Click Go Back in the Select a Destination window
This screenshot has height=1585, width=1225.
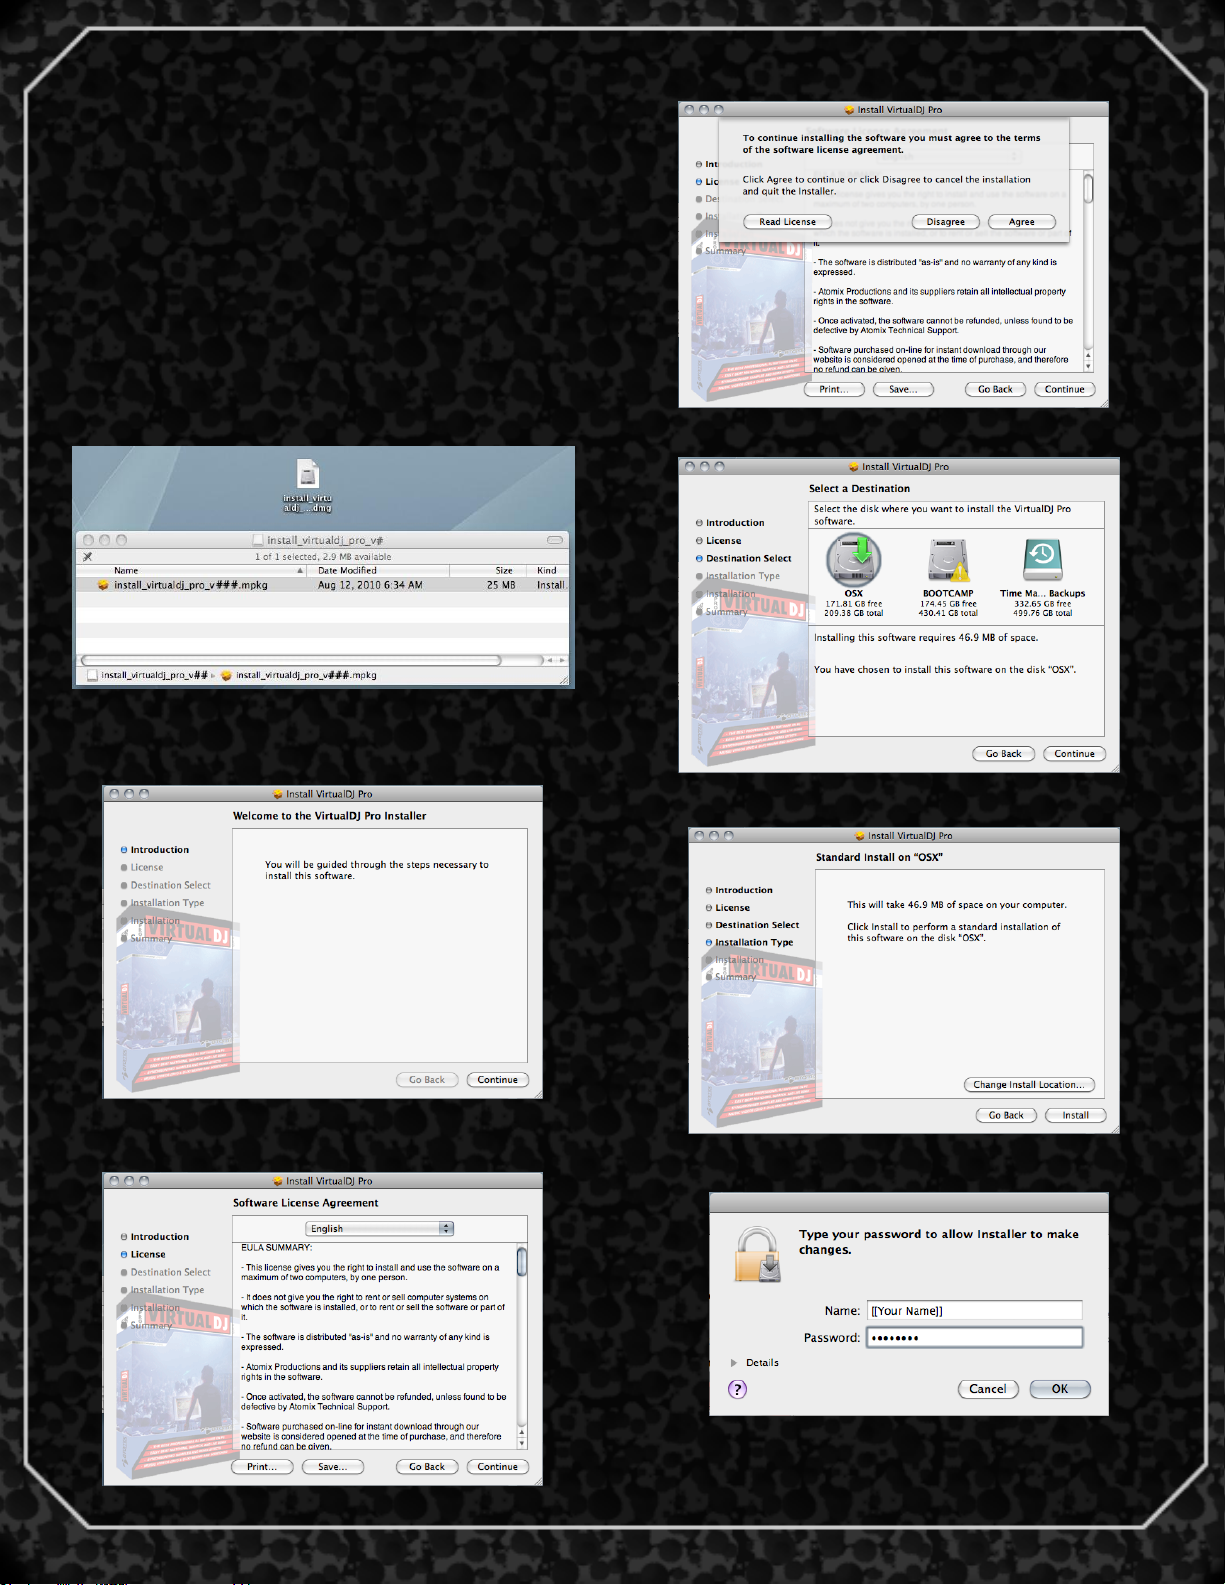point(1004,754)
